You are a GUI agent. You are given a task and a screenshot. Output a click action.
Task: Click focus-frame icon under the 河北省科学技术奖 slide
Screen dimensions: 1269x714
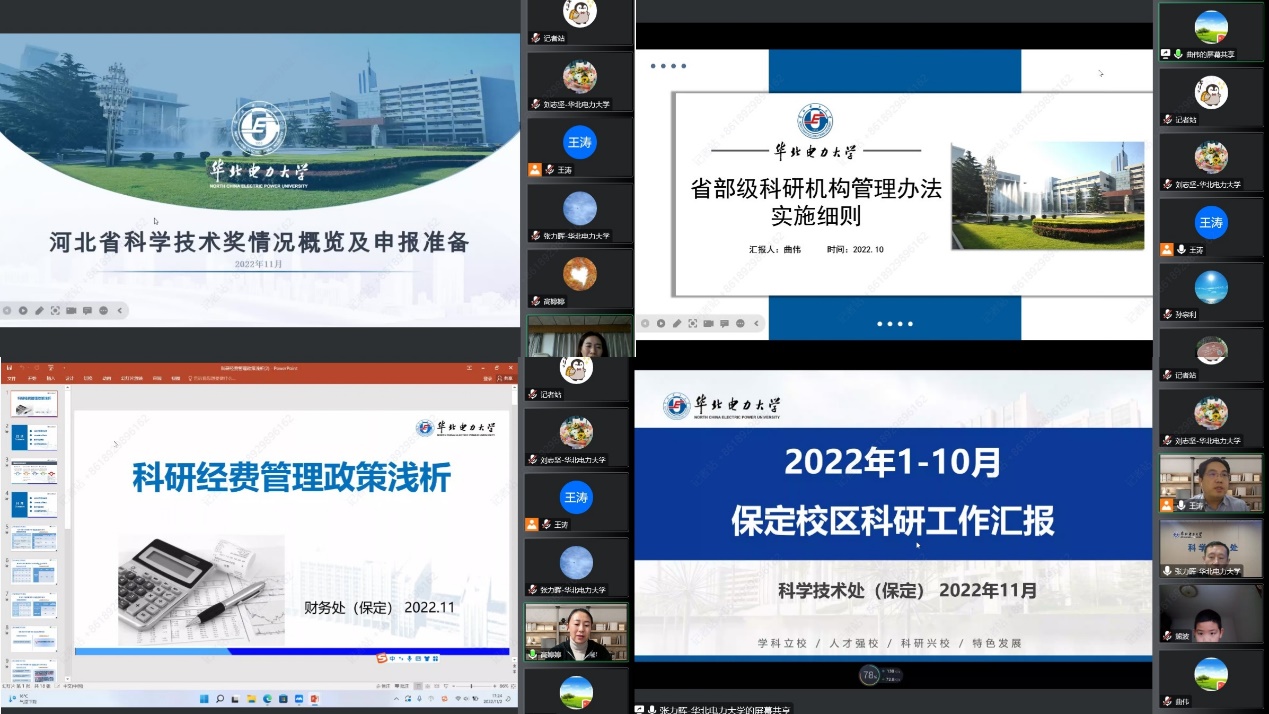click(x=55, y=311)
